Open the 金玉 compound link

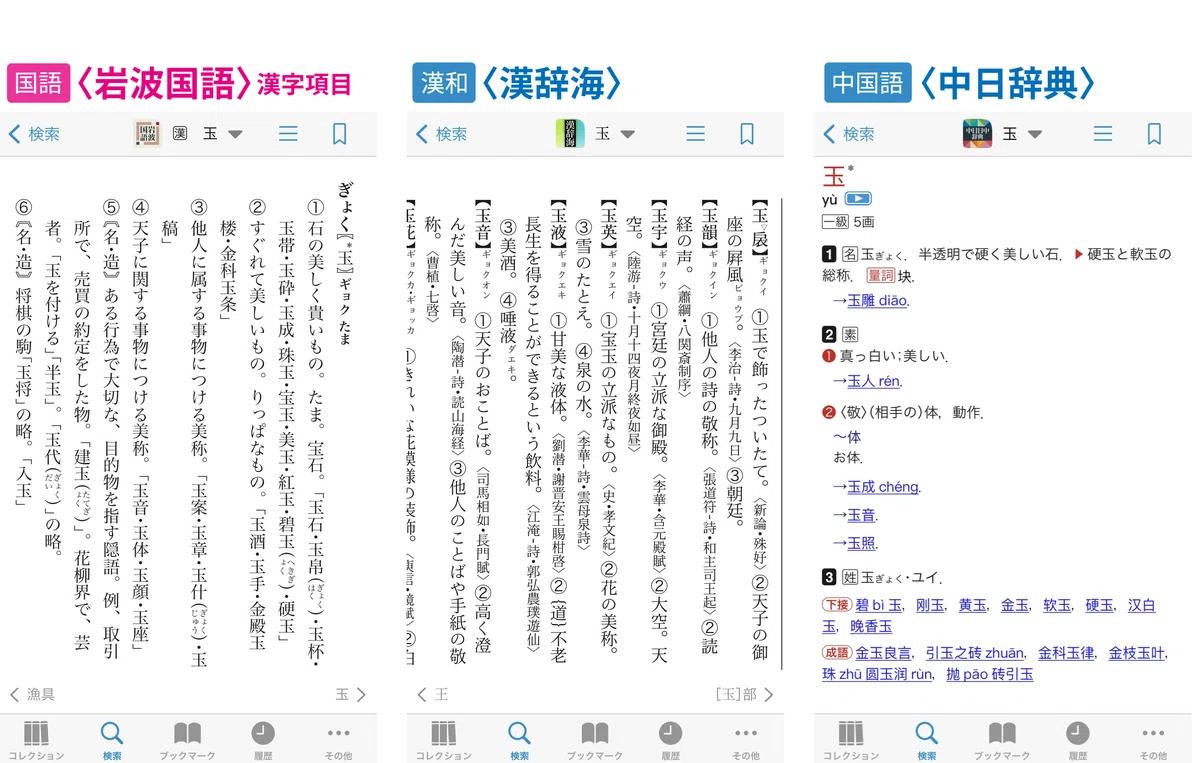point(1014,605)
